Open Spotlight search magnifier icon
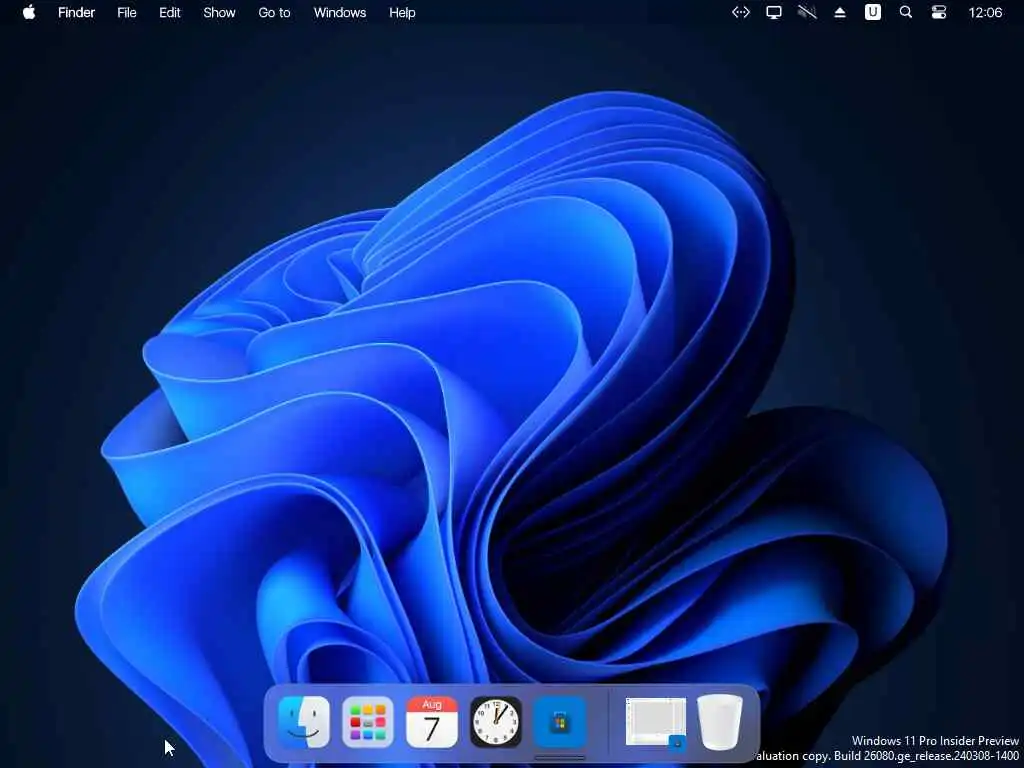This screenshot has width=1024, height=768. coord(906,12)
